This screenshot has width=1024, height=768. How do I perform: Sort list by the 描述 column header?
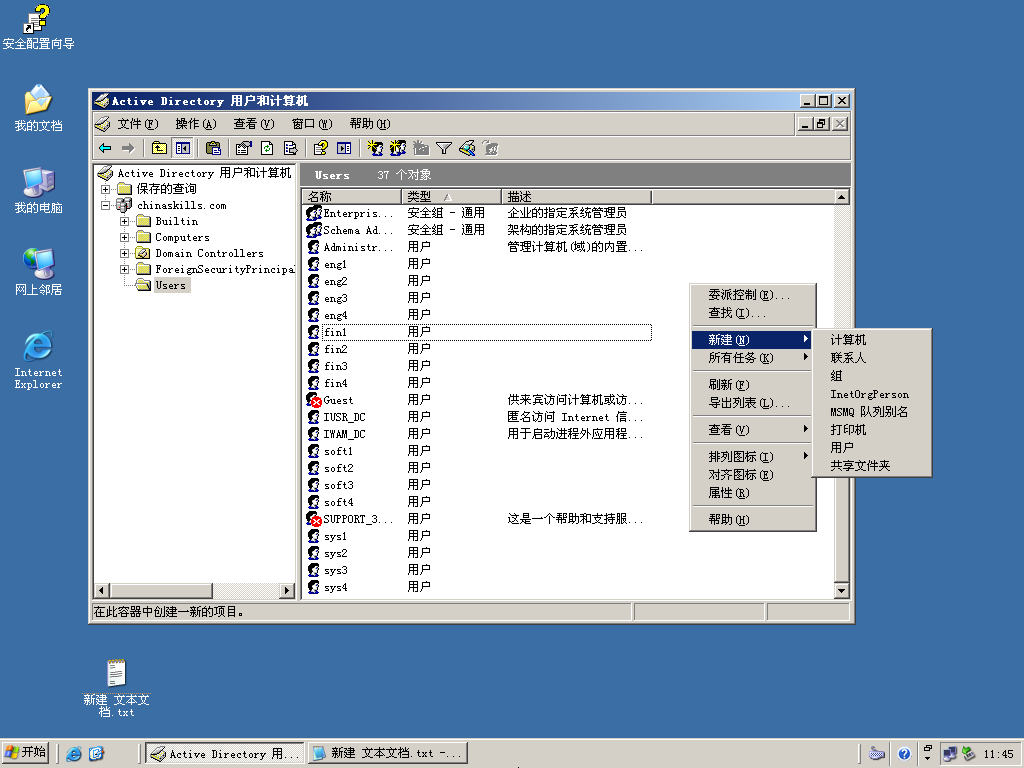pyautogui.click(x=577, y=197)
